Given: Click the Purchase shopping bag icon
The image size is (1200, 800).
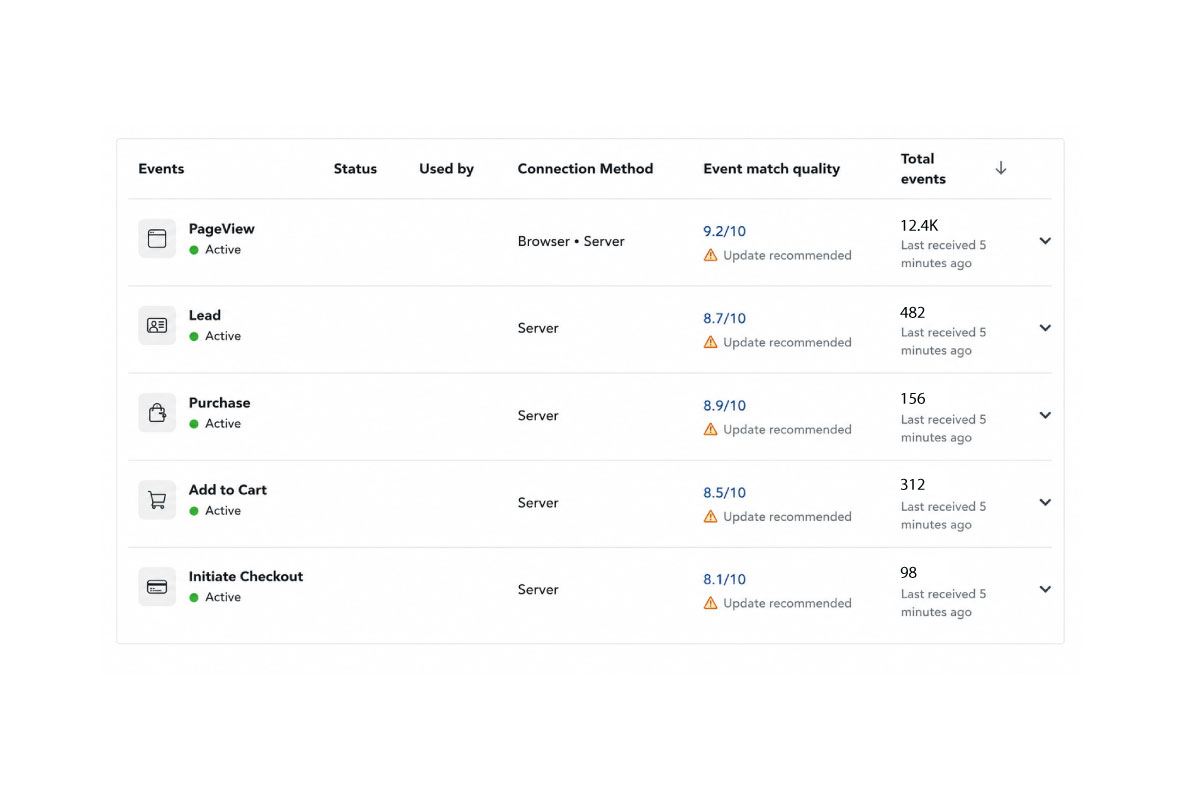Looking at the screenshot, I should tap(157, 413).
